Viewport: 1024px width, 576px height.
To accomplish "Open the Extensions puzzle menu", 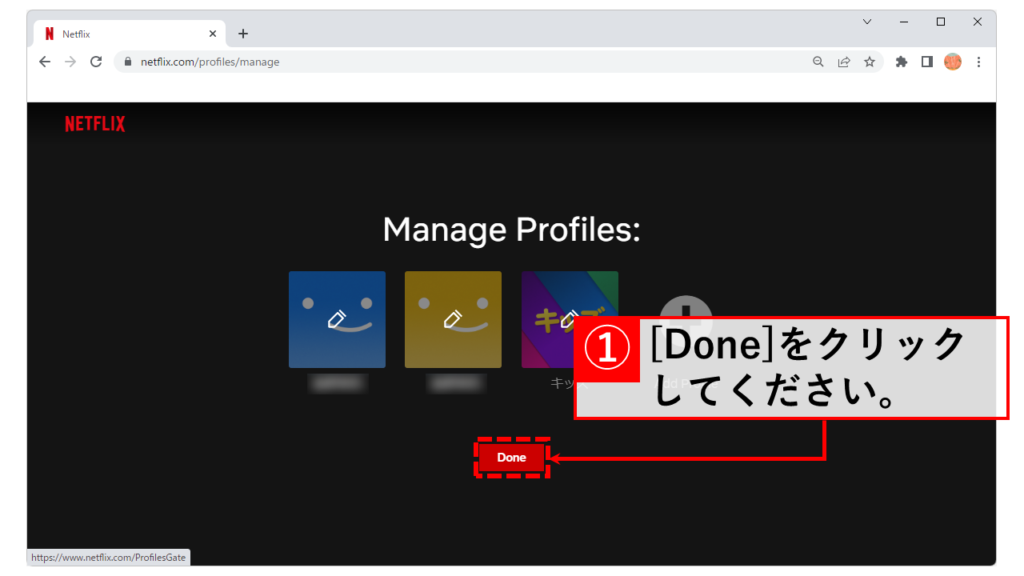I will (x=901, y=62).
